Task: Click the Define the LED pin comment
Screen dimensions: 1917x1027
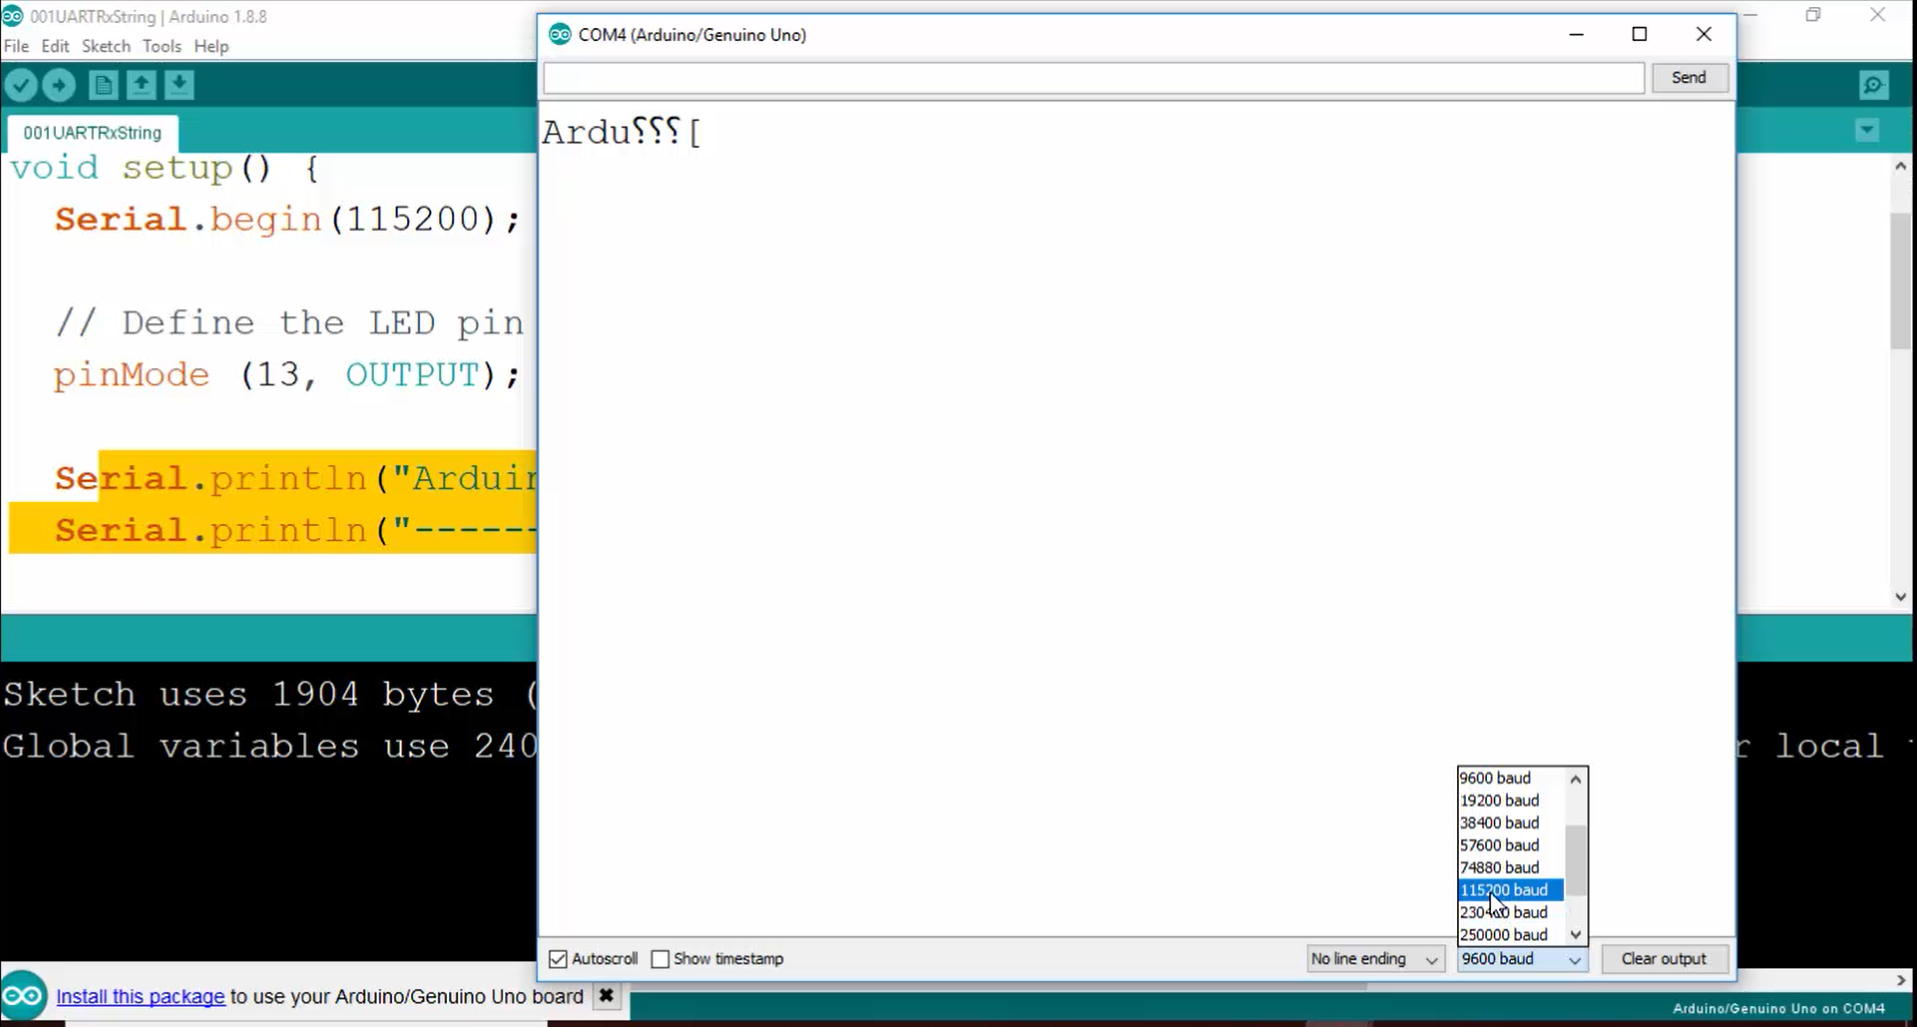Action: point(290,323)
